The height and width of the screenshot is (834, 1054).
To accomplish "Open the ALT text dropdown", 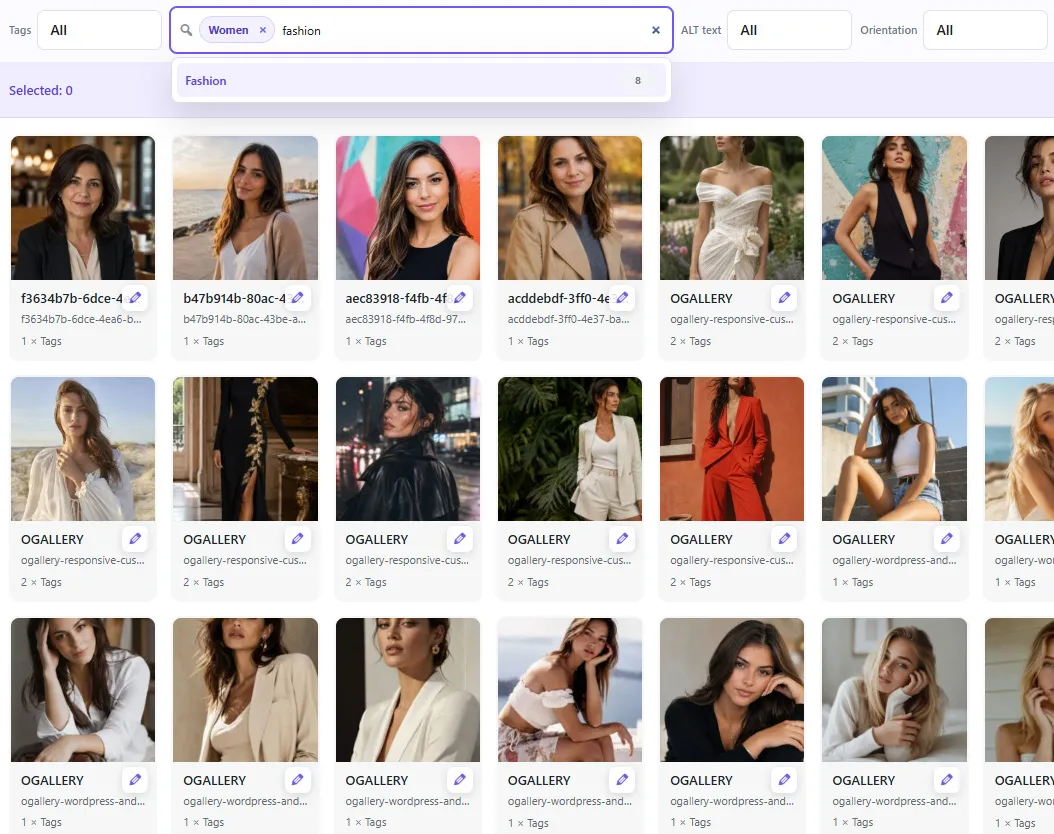I will coord(789,30).
